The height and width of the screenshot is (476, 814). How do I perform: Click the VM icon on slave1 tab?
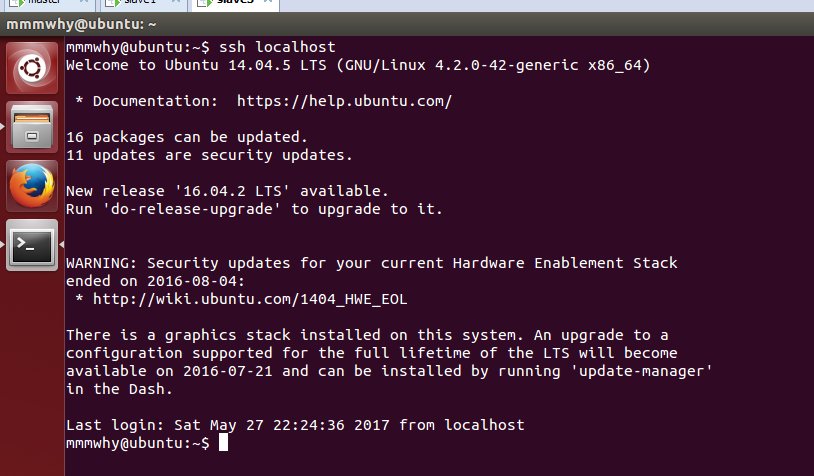109,4
